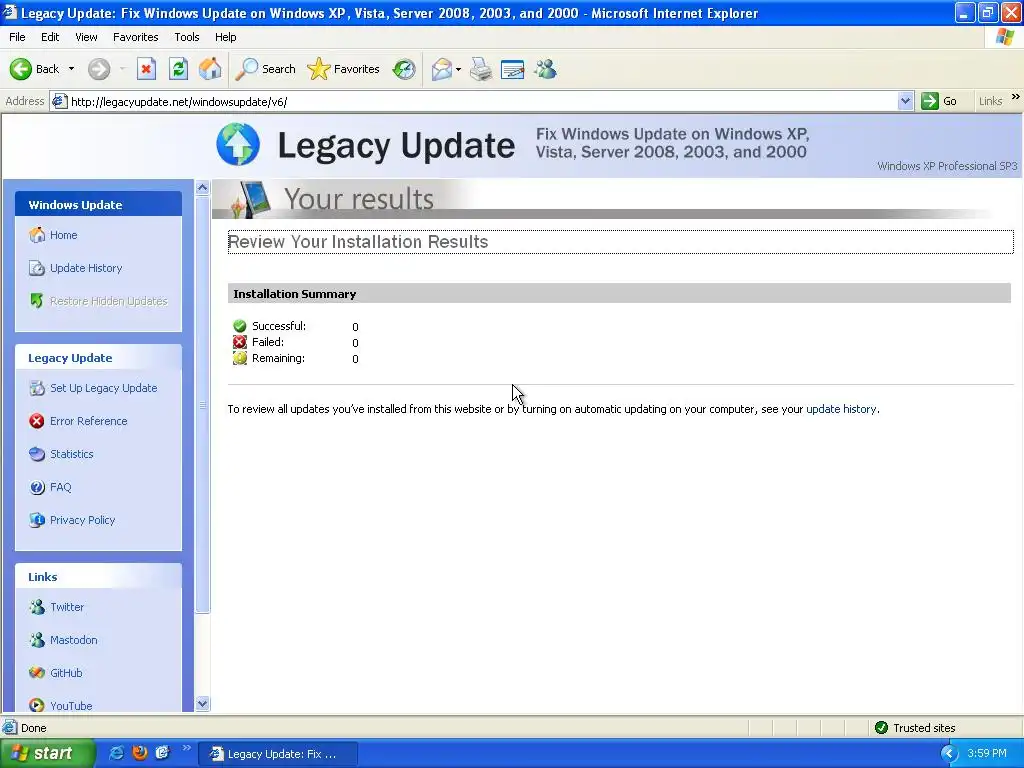Click the GitHub butterfly icon
Image resolution: width=1024 pixels, height=768 pixels.
coord(37,673)
